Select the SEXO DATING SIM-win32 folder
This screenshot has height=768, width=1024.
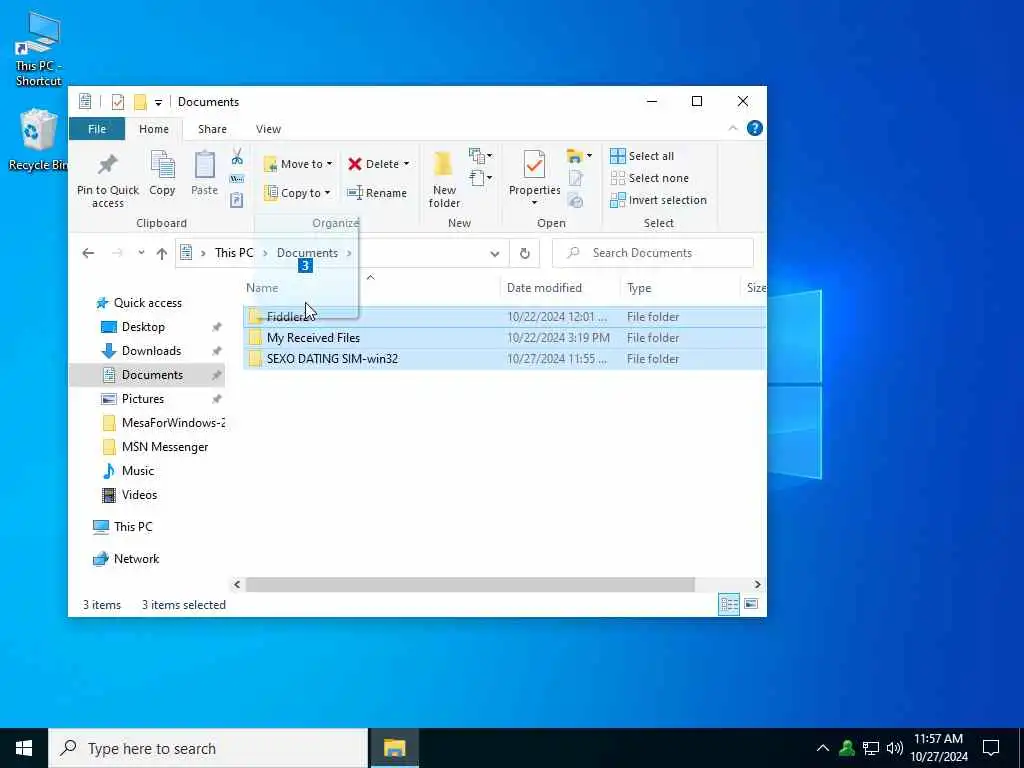504,359
